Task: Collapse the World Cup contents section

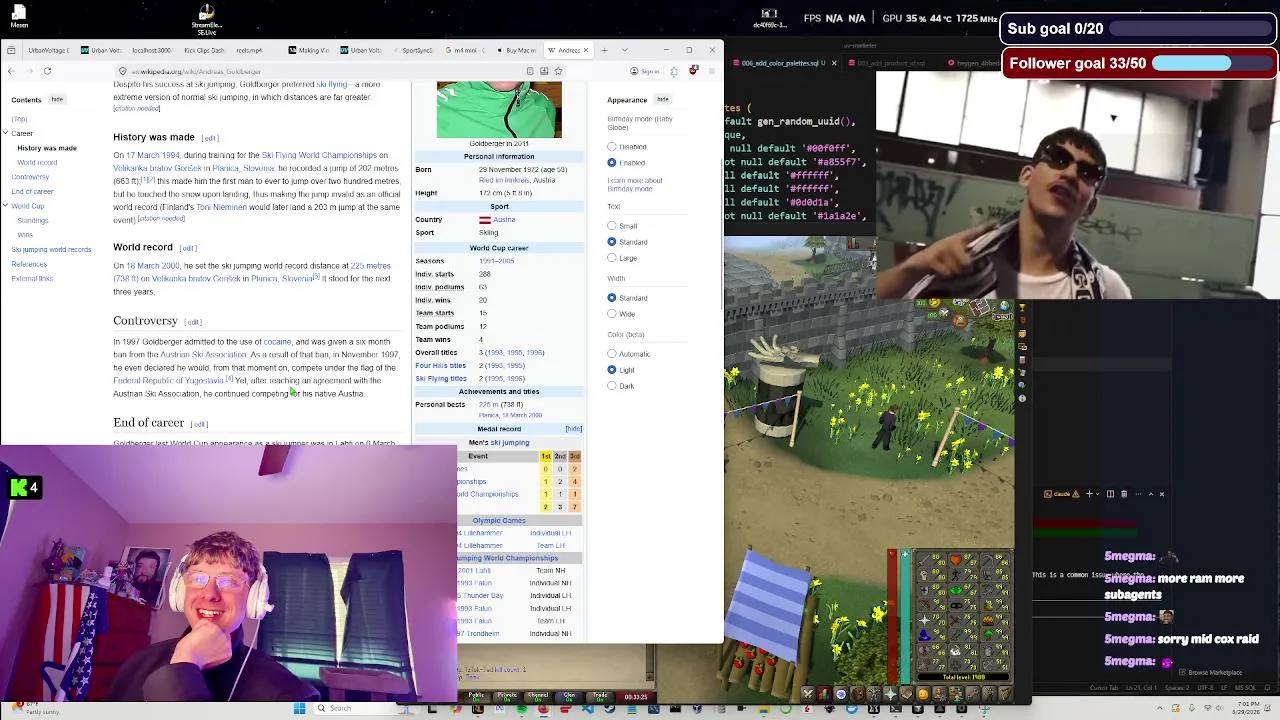Action: (x=6, y=206)
